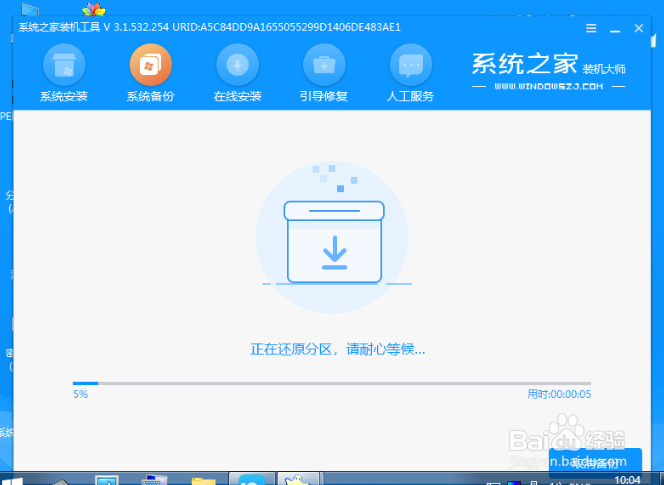Open the Windows Start button
This screenshot has height=485, width=664.
pyautogui.click(x=12, y=479)
